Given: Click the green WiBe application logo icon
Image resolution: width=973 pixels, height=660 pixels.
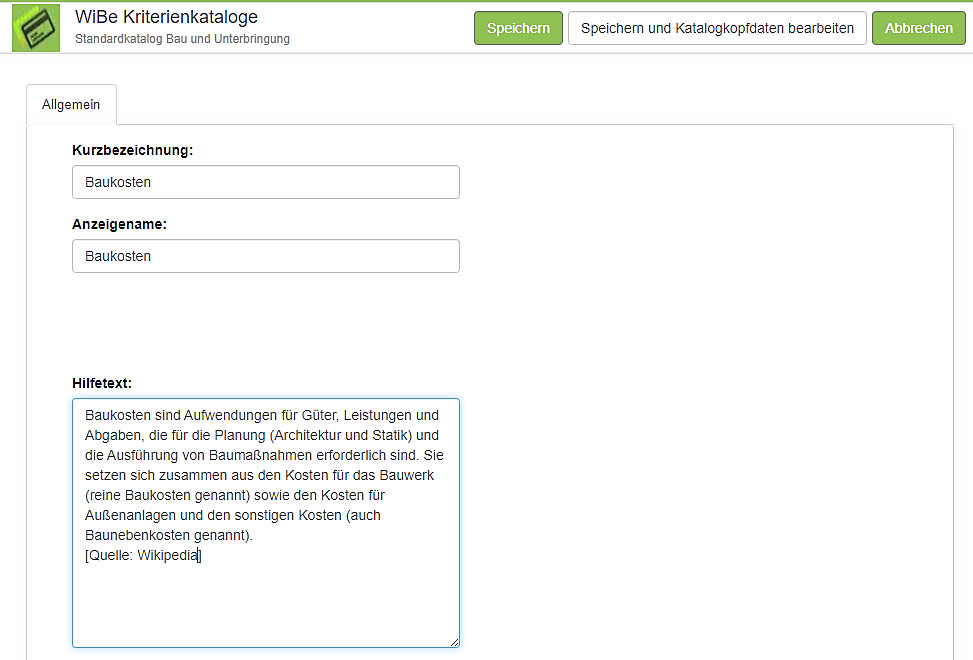Looking at the screenshot, I should pos(36,28).
